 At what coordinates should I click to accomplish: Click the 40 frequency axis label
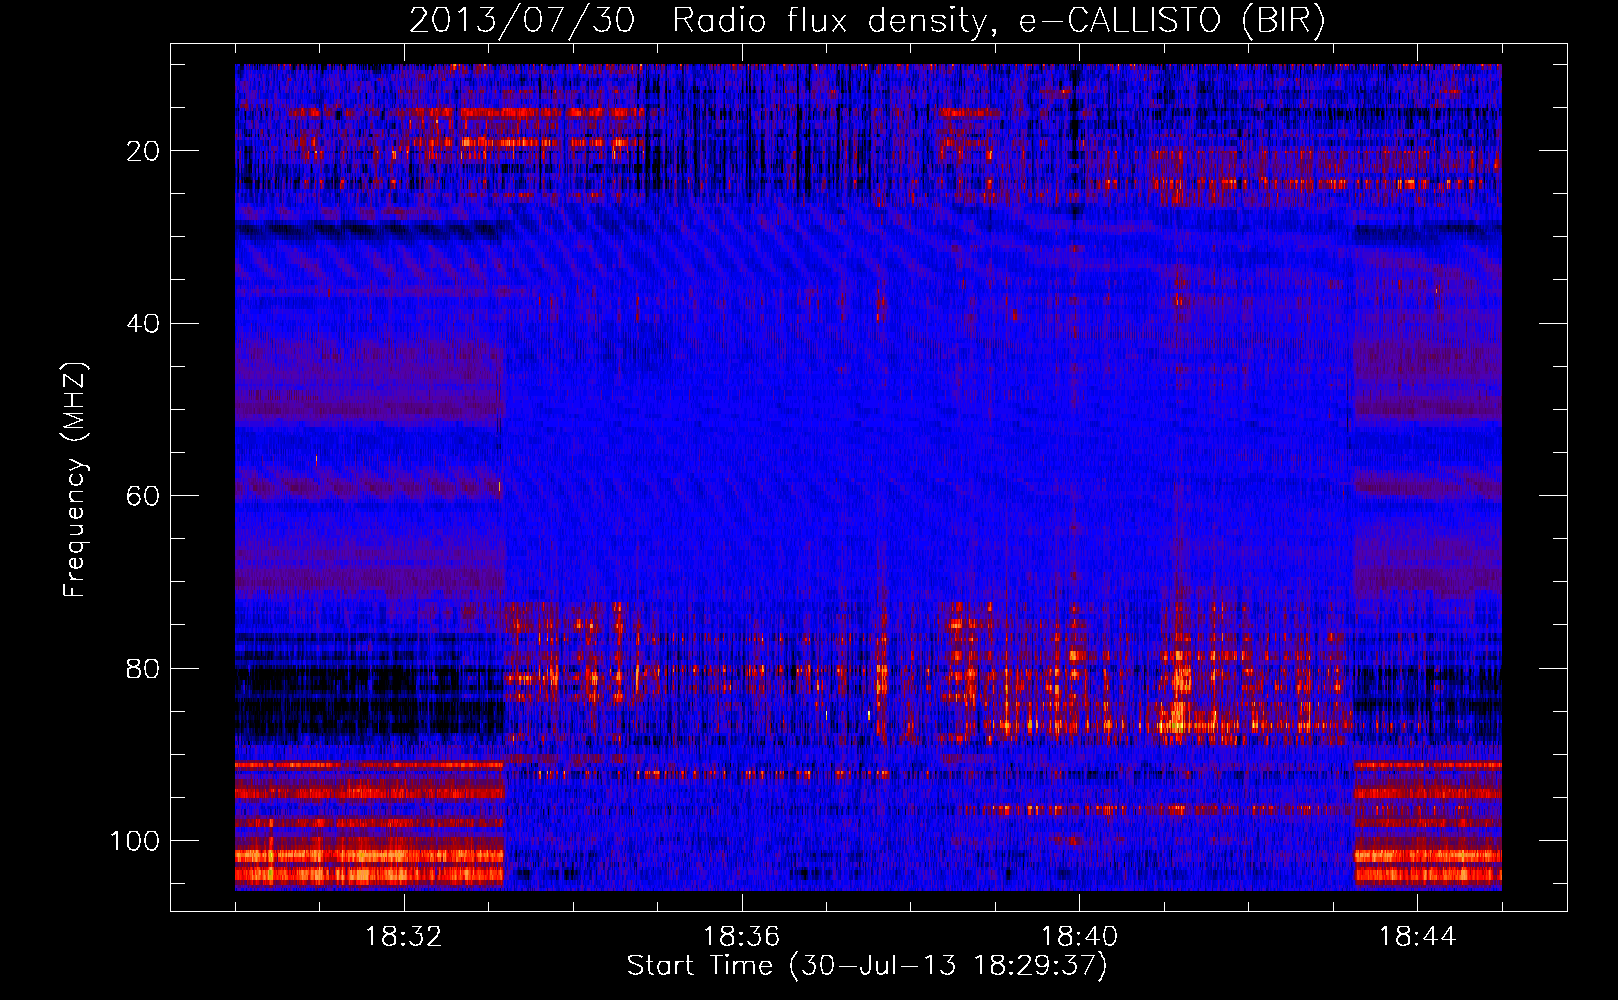click(144, 324)
